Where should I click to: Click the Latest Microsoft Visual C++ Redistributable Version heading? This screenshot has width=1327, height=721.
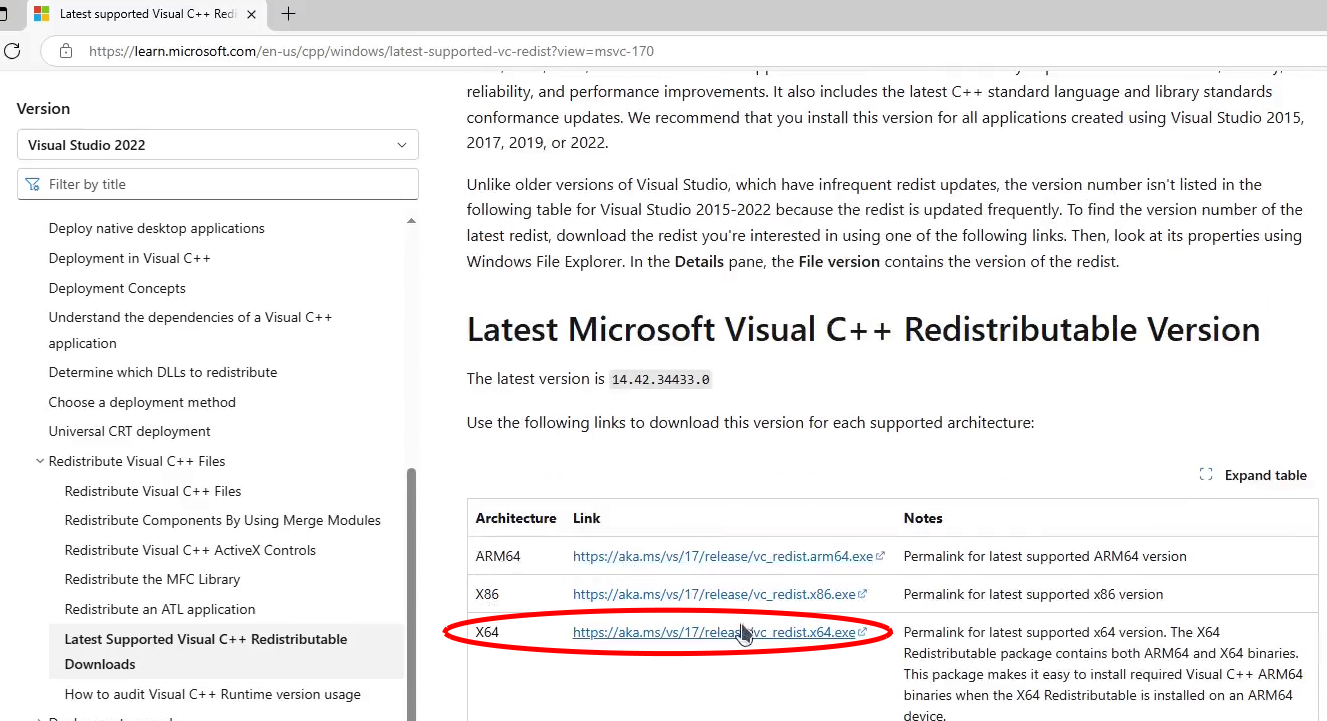[863, 329]
